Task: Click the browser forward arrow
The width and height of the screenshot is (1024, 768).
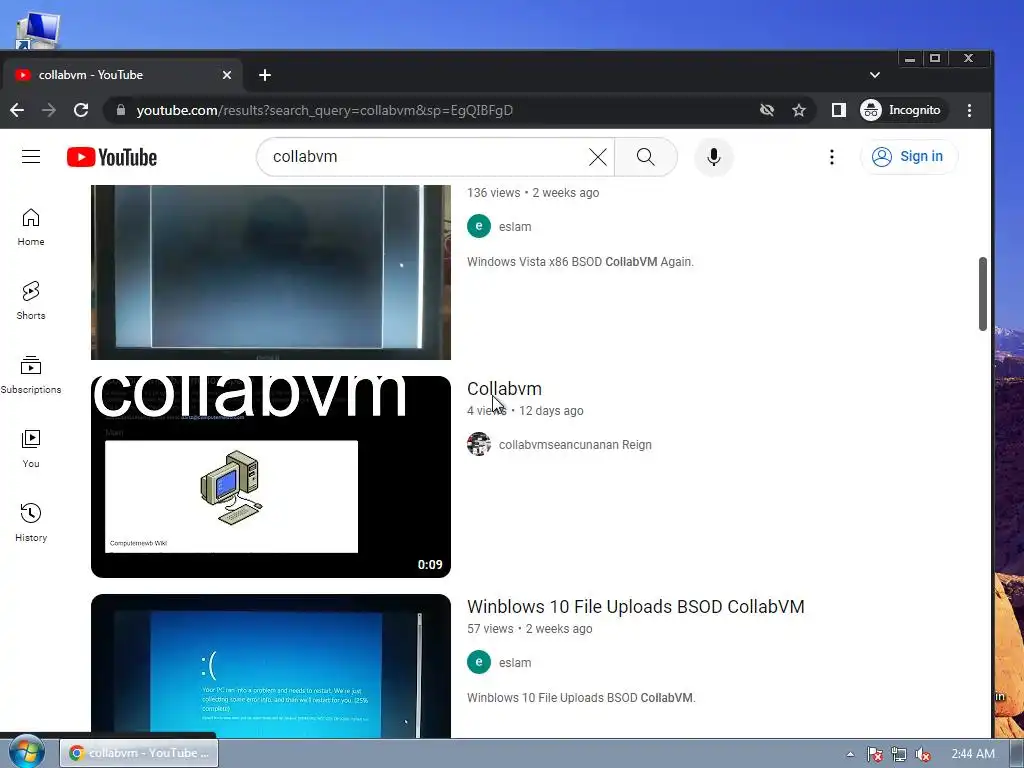Action: (x=49, y=110)
